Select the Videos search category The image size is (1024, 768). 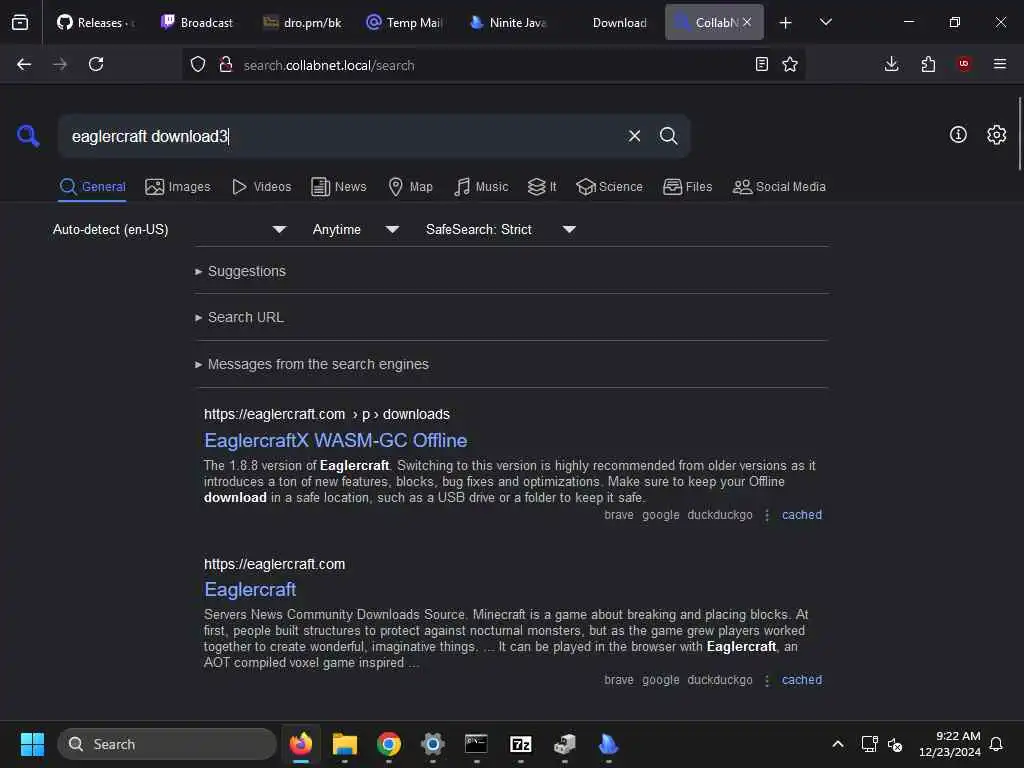click(x=261, y=187)
